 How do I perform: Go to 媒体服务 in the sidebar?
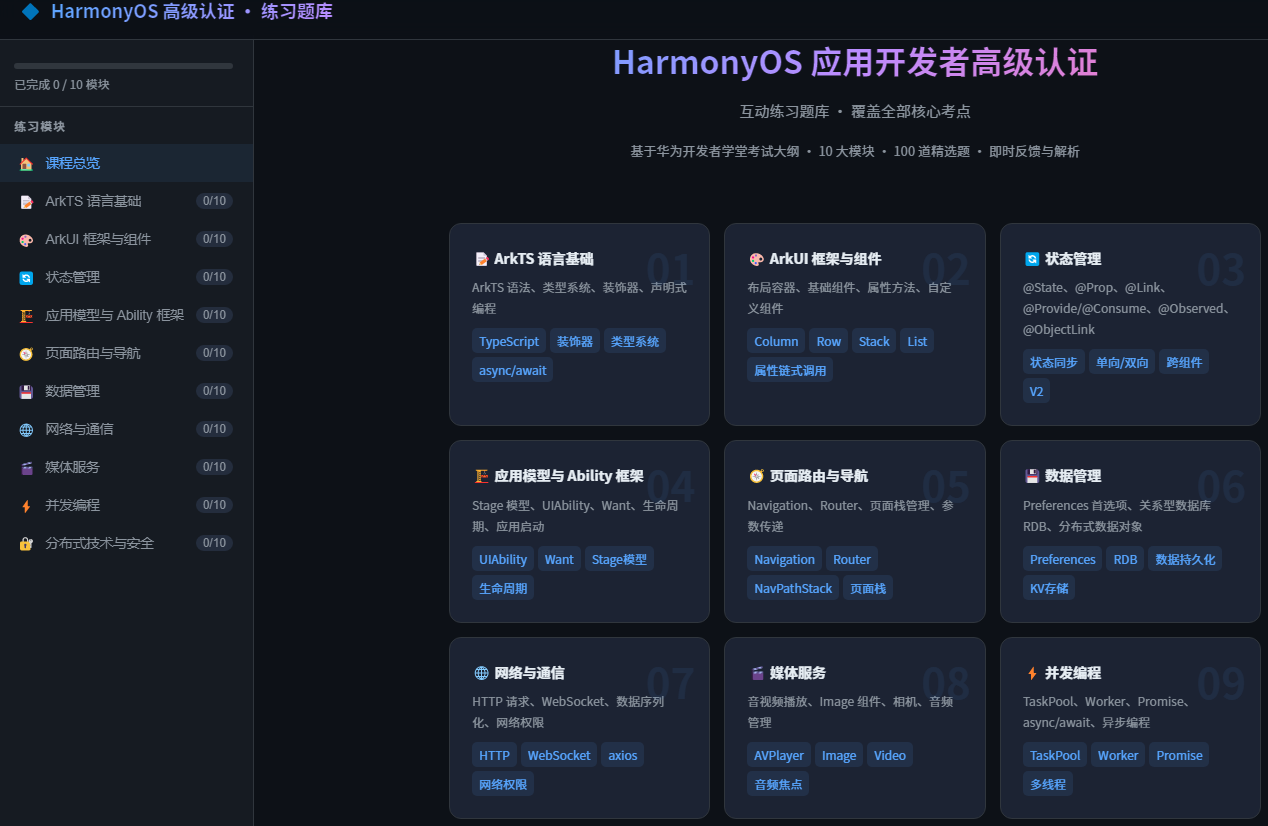coord(126,467)
